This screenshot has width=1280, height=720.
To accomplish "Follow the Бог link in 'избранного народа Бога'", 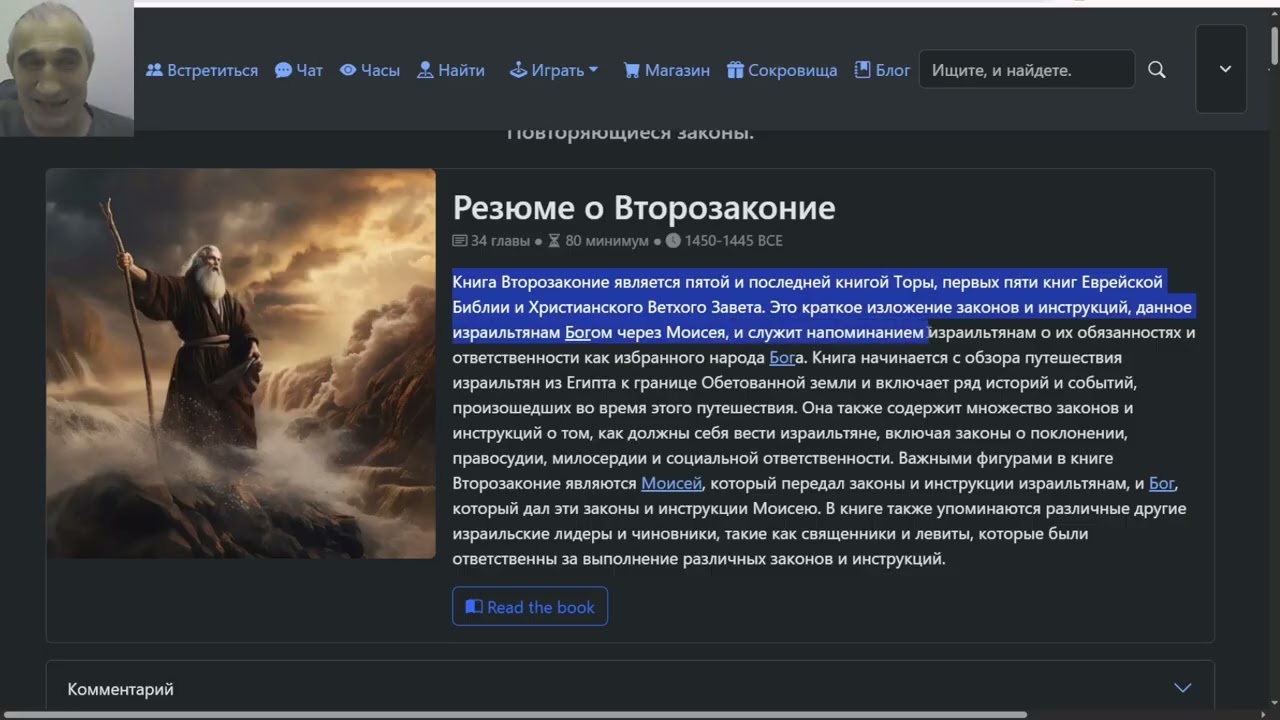I will (x=782, y=357).
